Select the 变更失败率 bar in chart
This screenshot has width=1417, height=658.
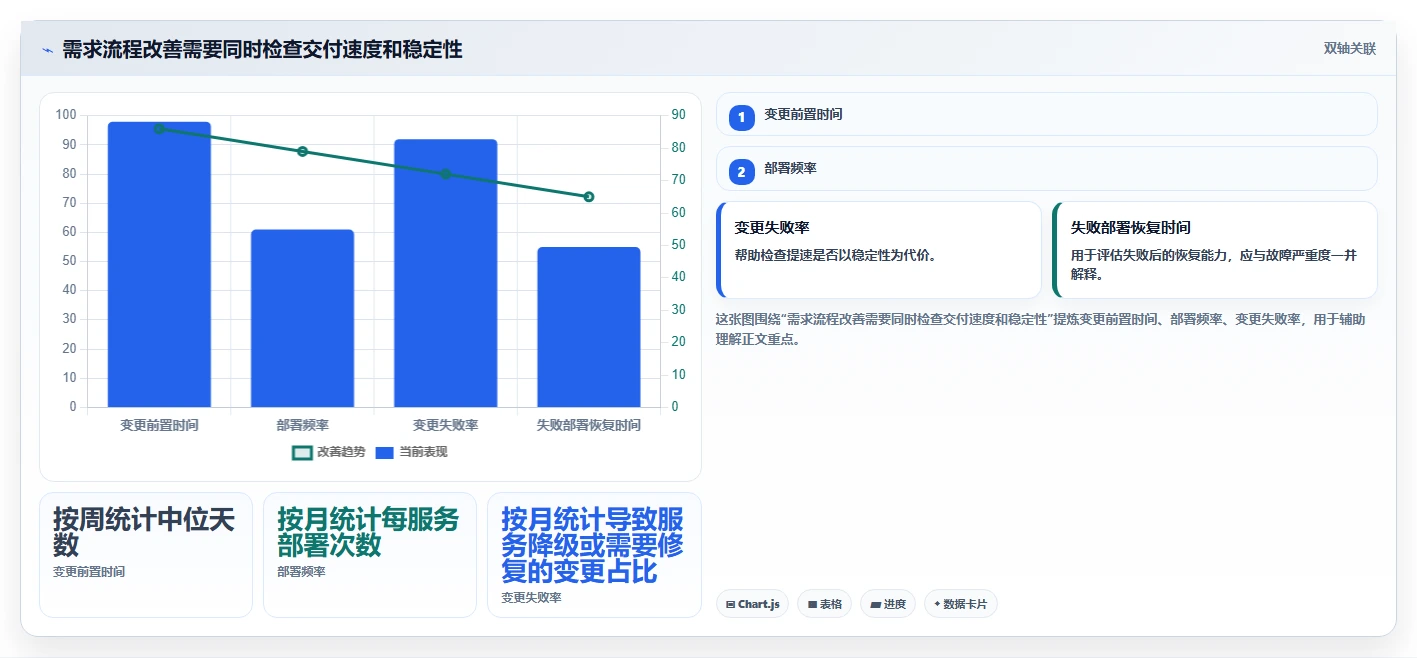[x=446, y=273]
